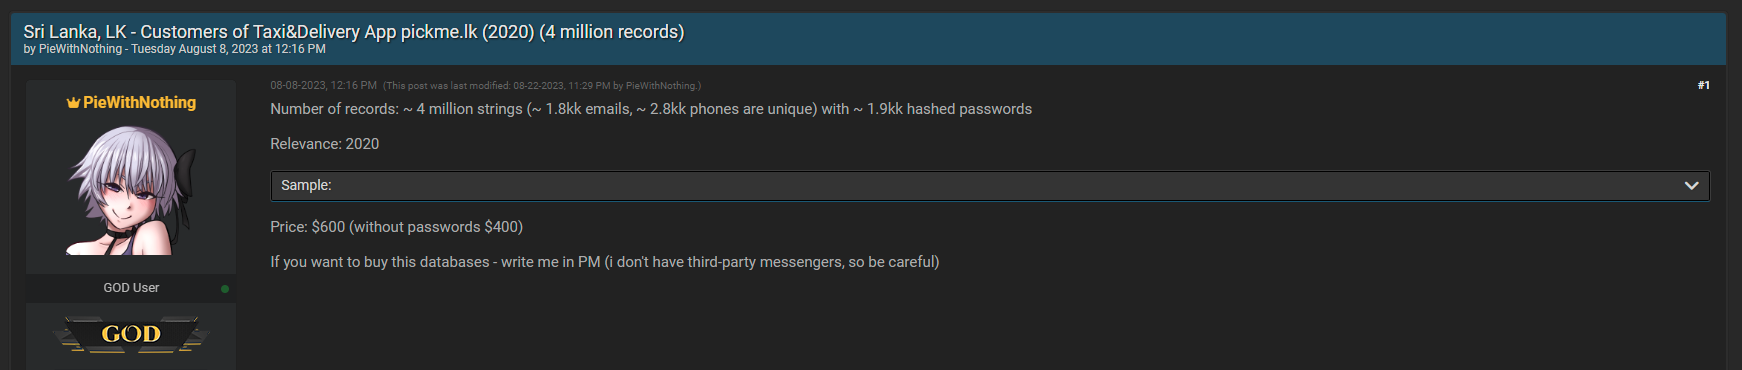Click the GOD User rank label

point(131,288)
